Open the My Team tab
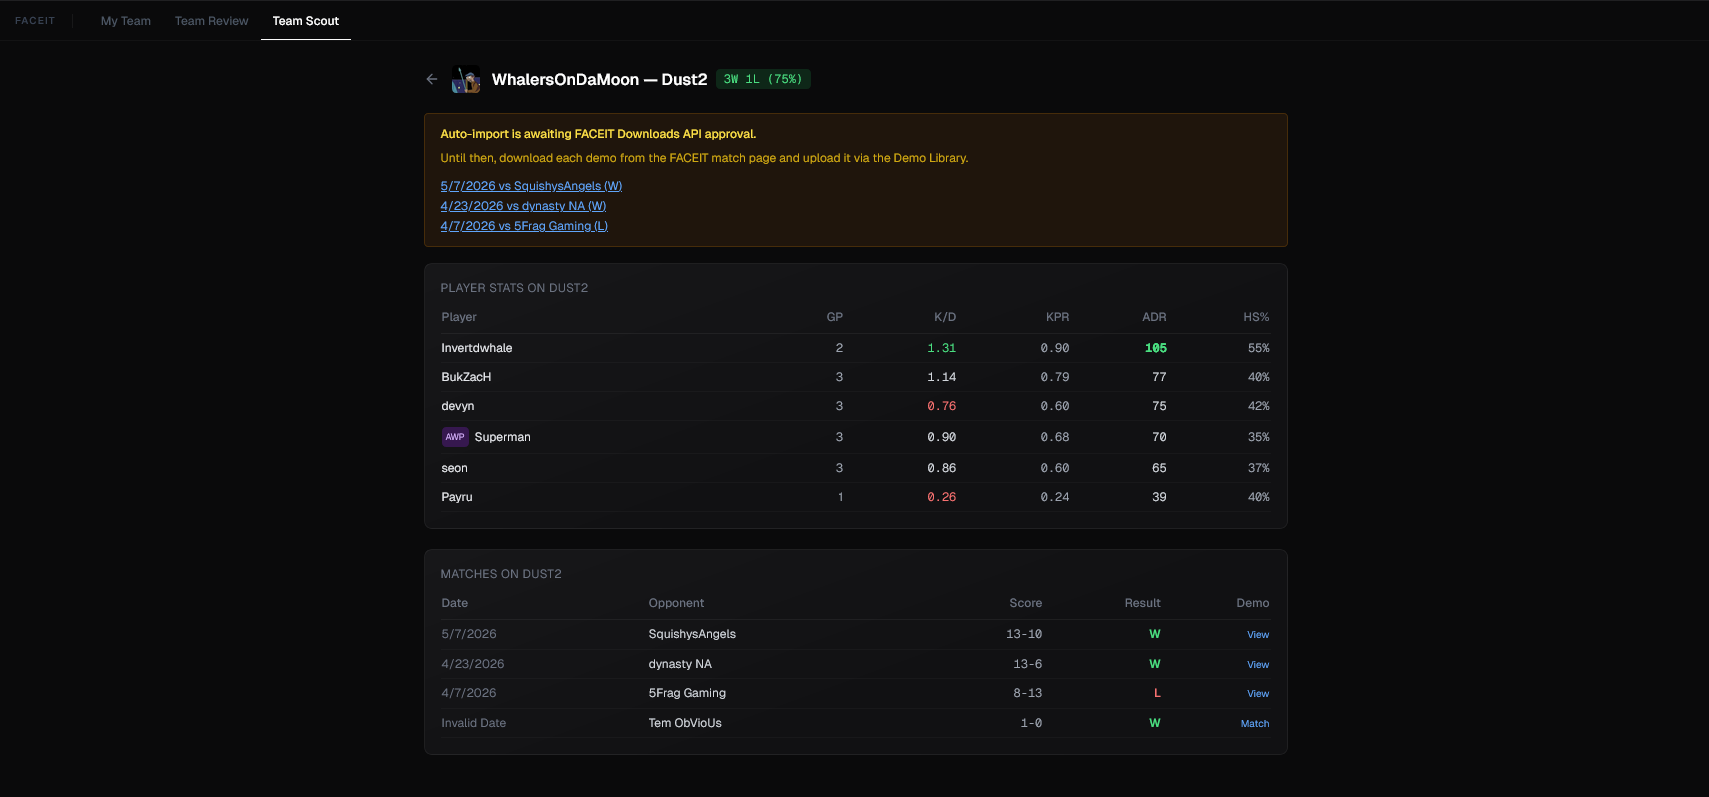Screen dimensions: 1709x797 tap(126, 21)
